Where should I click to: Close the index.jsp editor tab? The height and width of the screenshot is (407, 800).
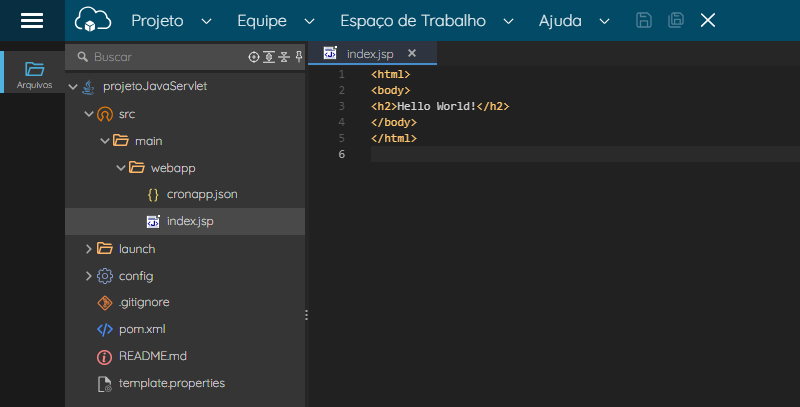pyautogui.click(x=412, y=53)
